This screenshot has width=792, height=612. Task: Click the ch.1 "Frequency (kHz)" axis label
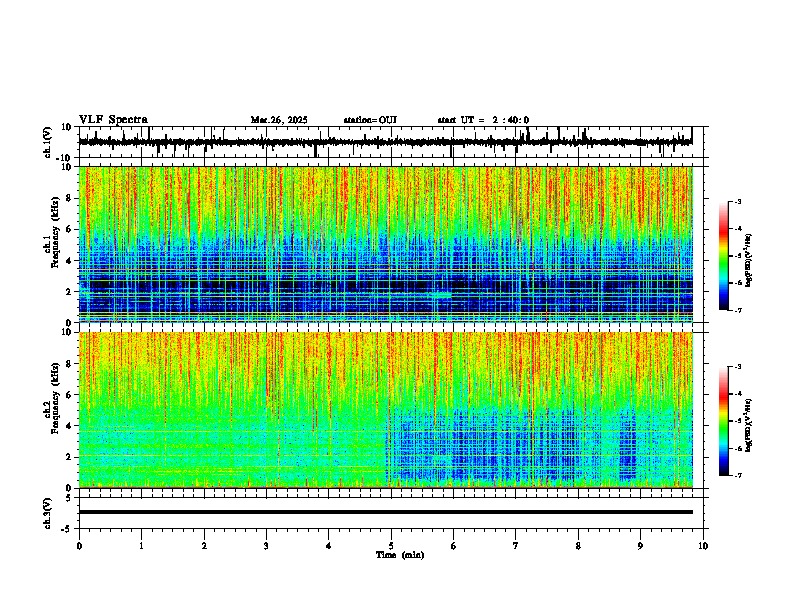pyautogui.click(x=56, y=232)
